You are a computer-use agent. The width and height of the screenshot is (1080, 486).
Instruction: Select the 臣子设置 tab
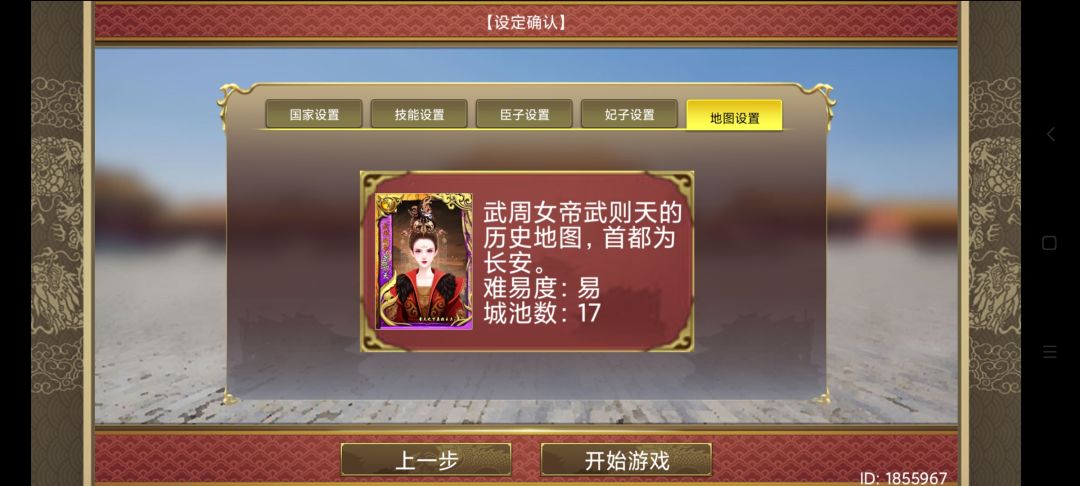tap(524, 114)
